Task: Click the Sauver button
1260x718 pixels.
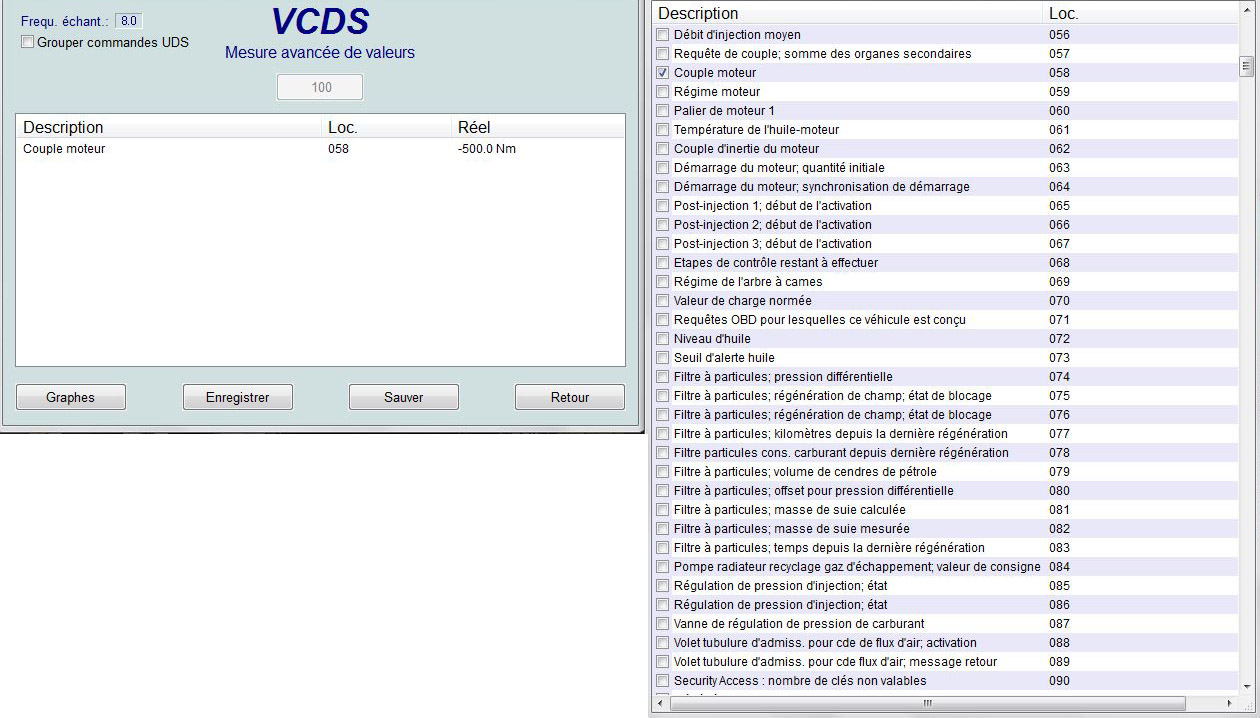Action: click(x=404, y=397)
